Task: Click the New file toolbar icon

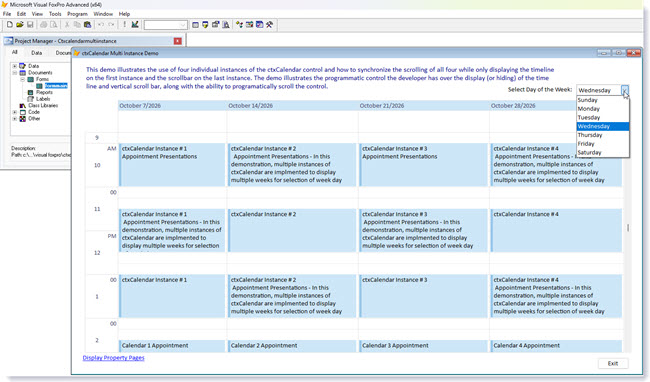Action: (x=10, y=25)
